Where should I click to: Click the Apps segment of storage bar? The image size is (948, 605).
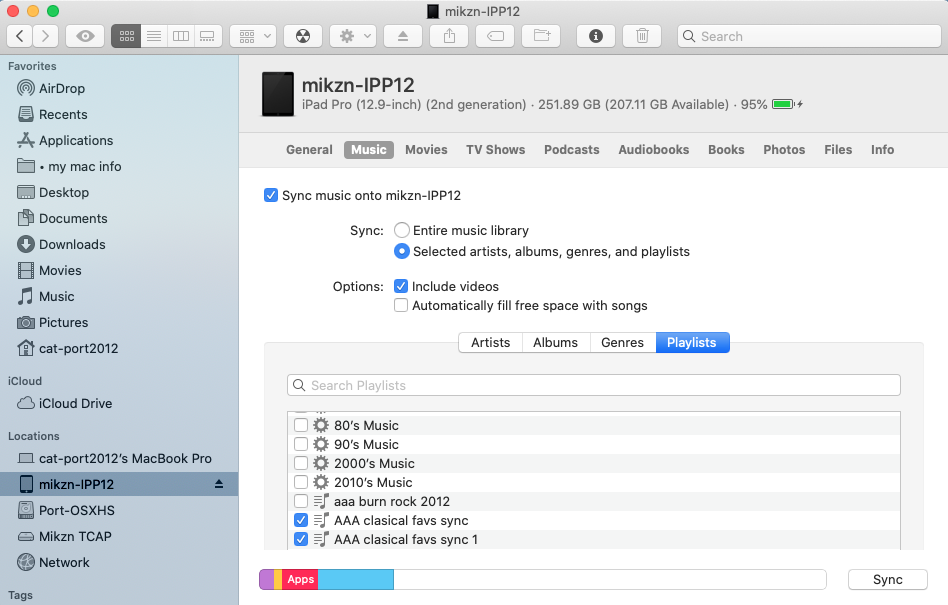300,580
